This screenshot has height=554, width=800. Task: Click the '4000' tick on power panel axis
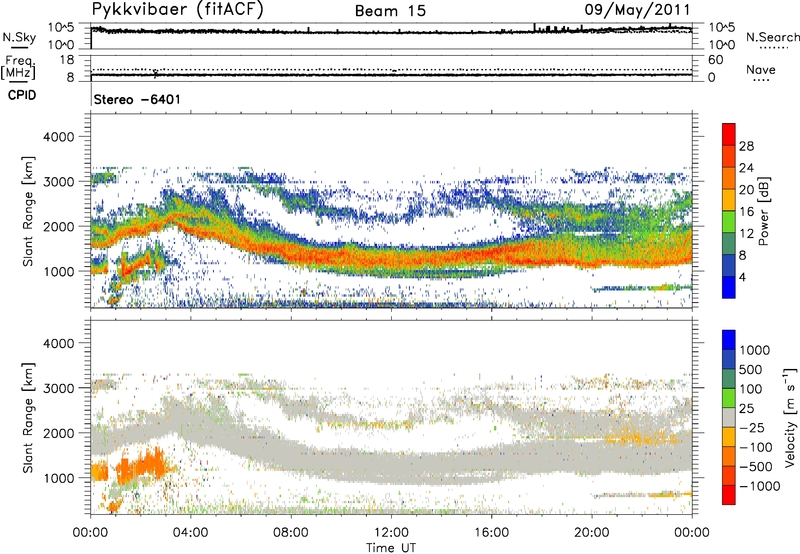point(59,137)
